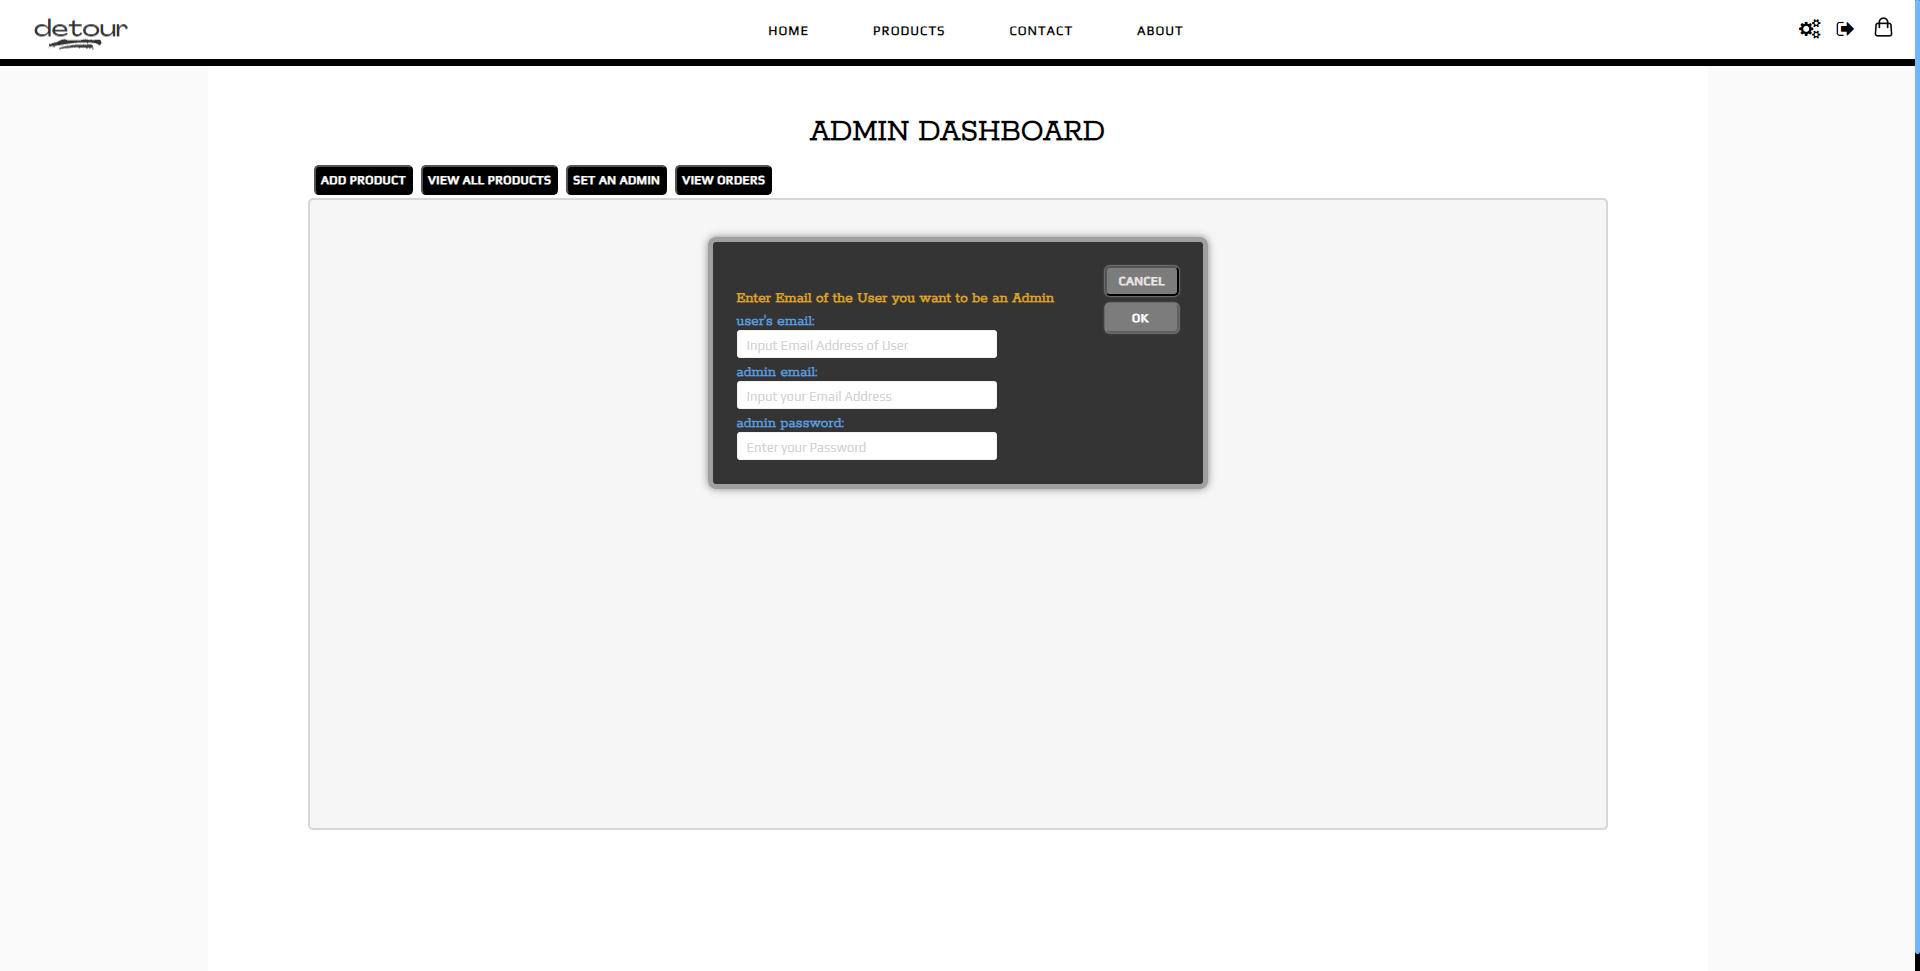Open the View Orders button

[723, 180]
